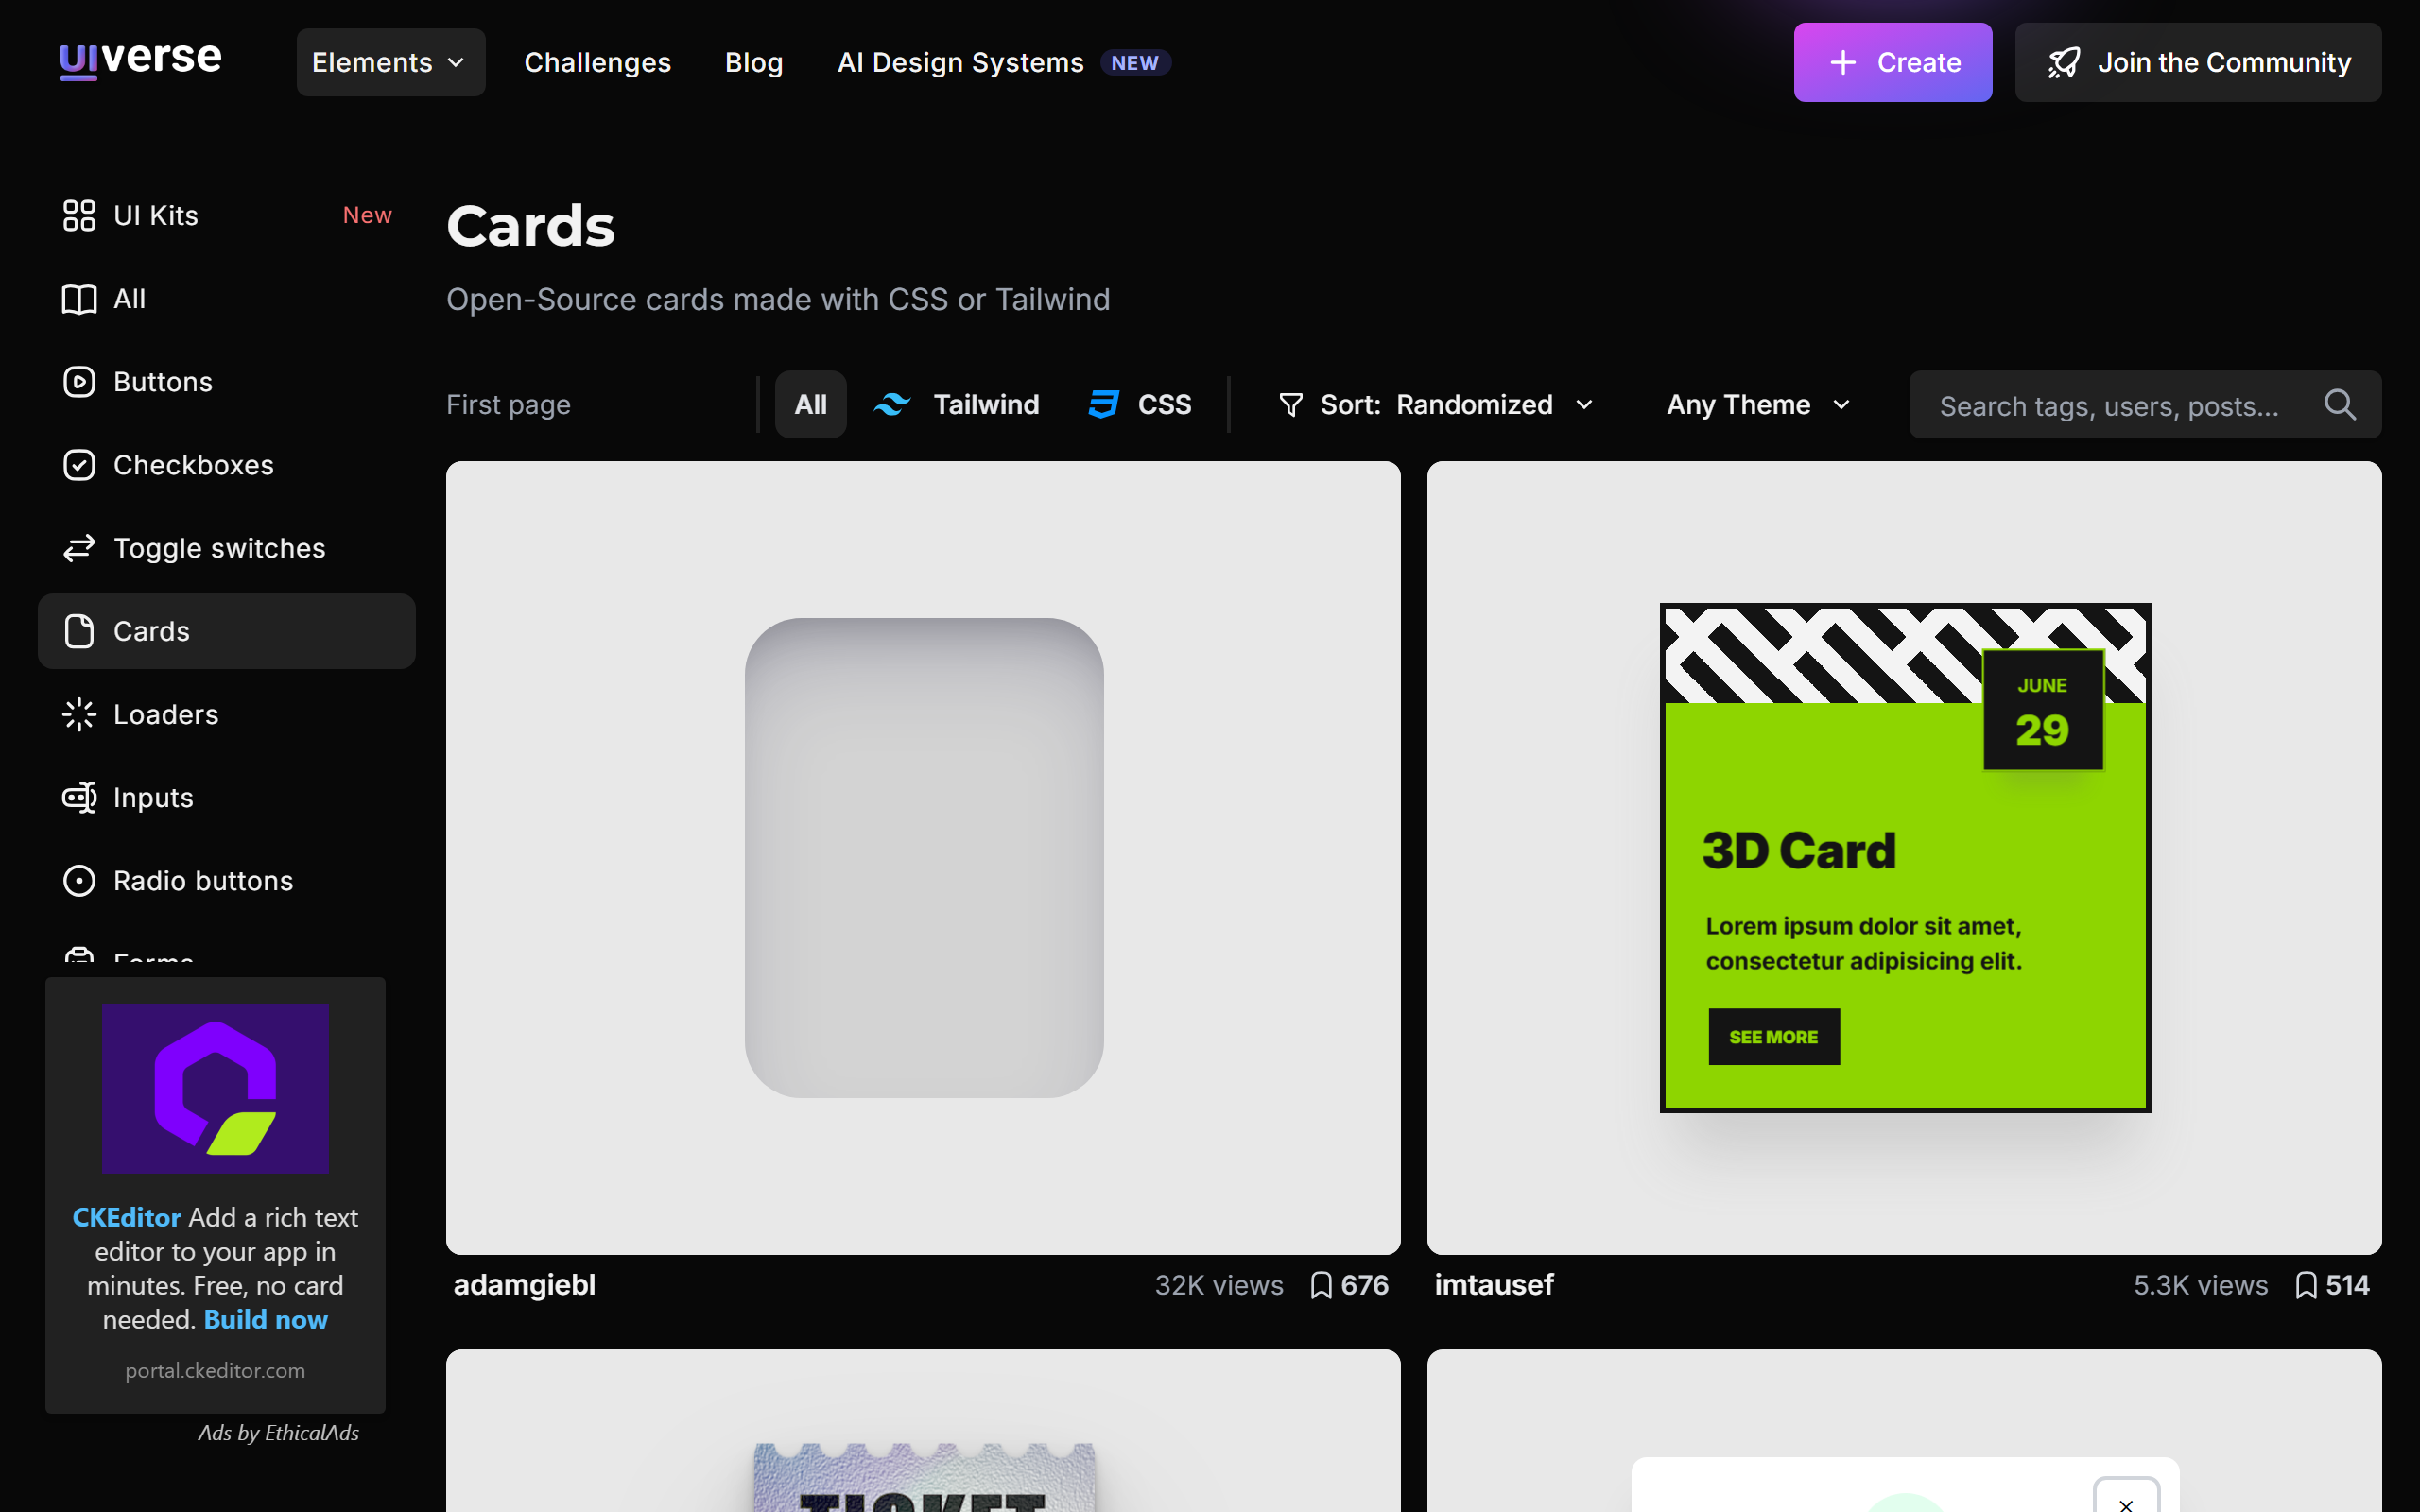This screenshot has height=1512, width=2420.
Task: Click SEE MORE on 3D Card
Action: [1774, 1037]
